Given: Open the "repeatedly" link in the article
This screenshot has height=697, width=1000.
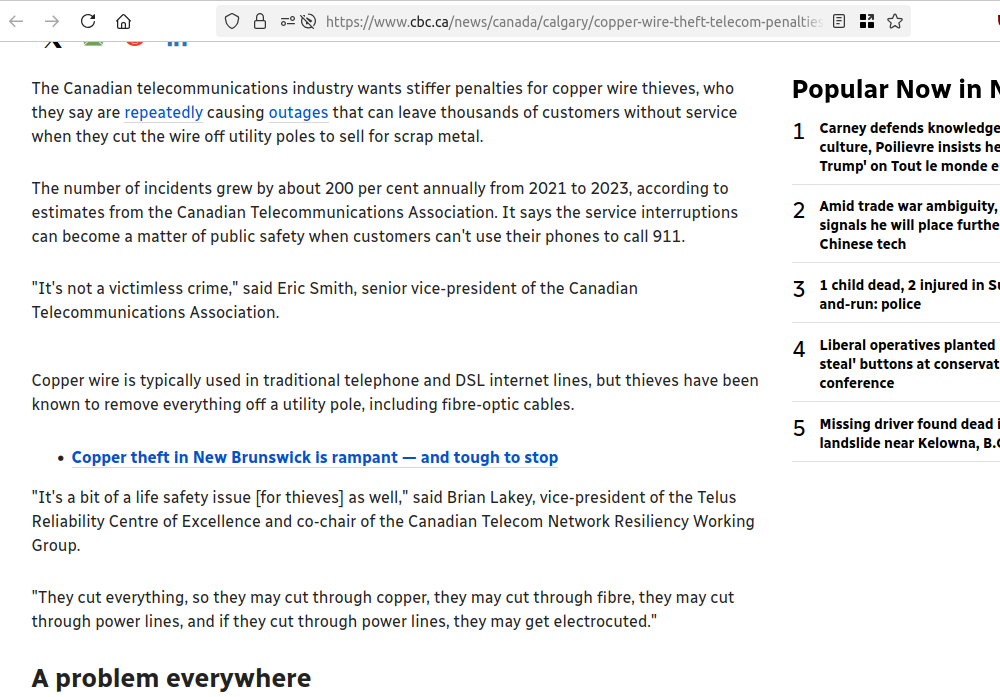Looking at the screenshot, I should (x=164, y=112).
